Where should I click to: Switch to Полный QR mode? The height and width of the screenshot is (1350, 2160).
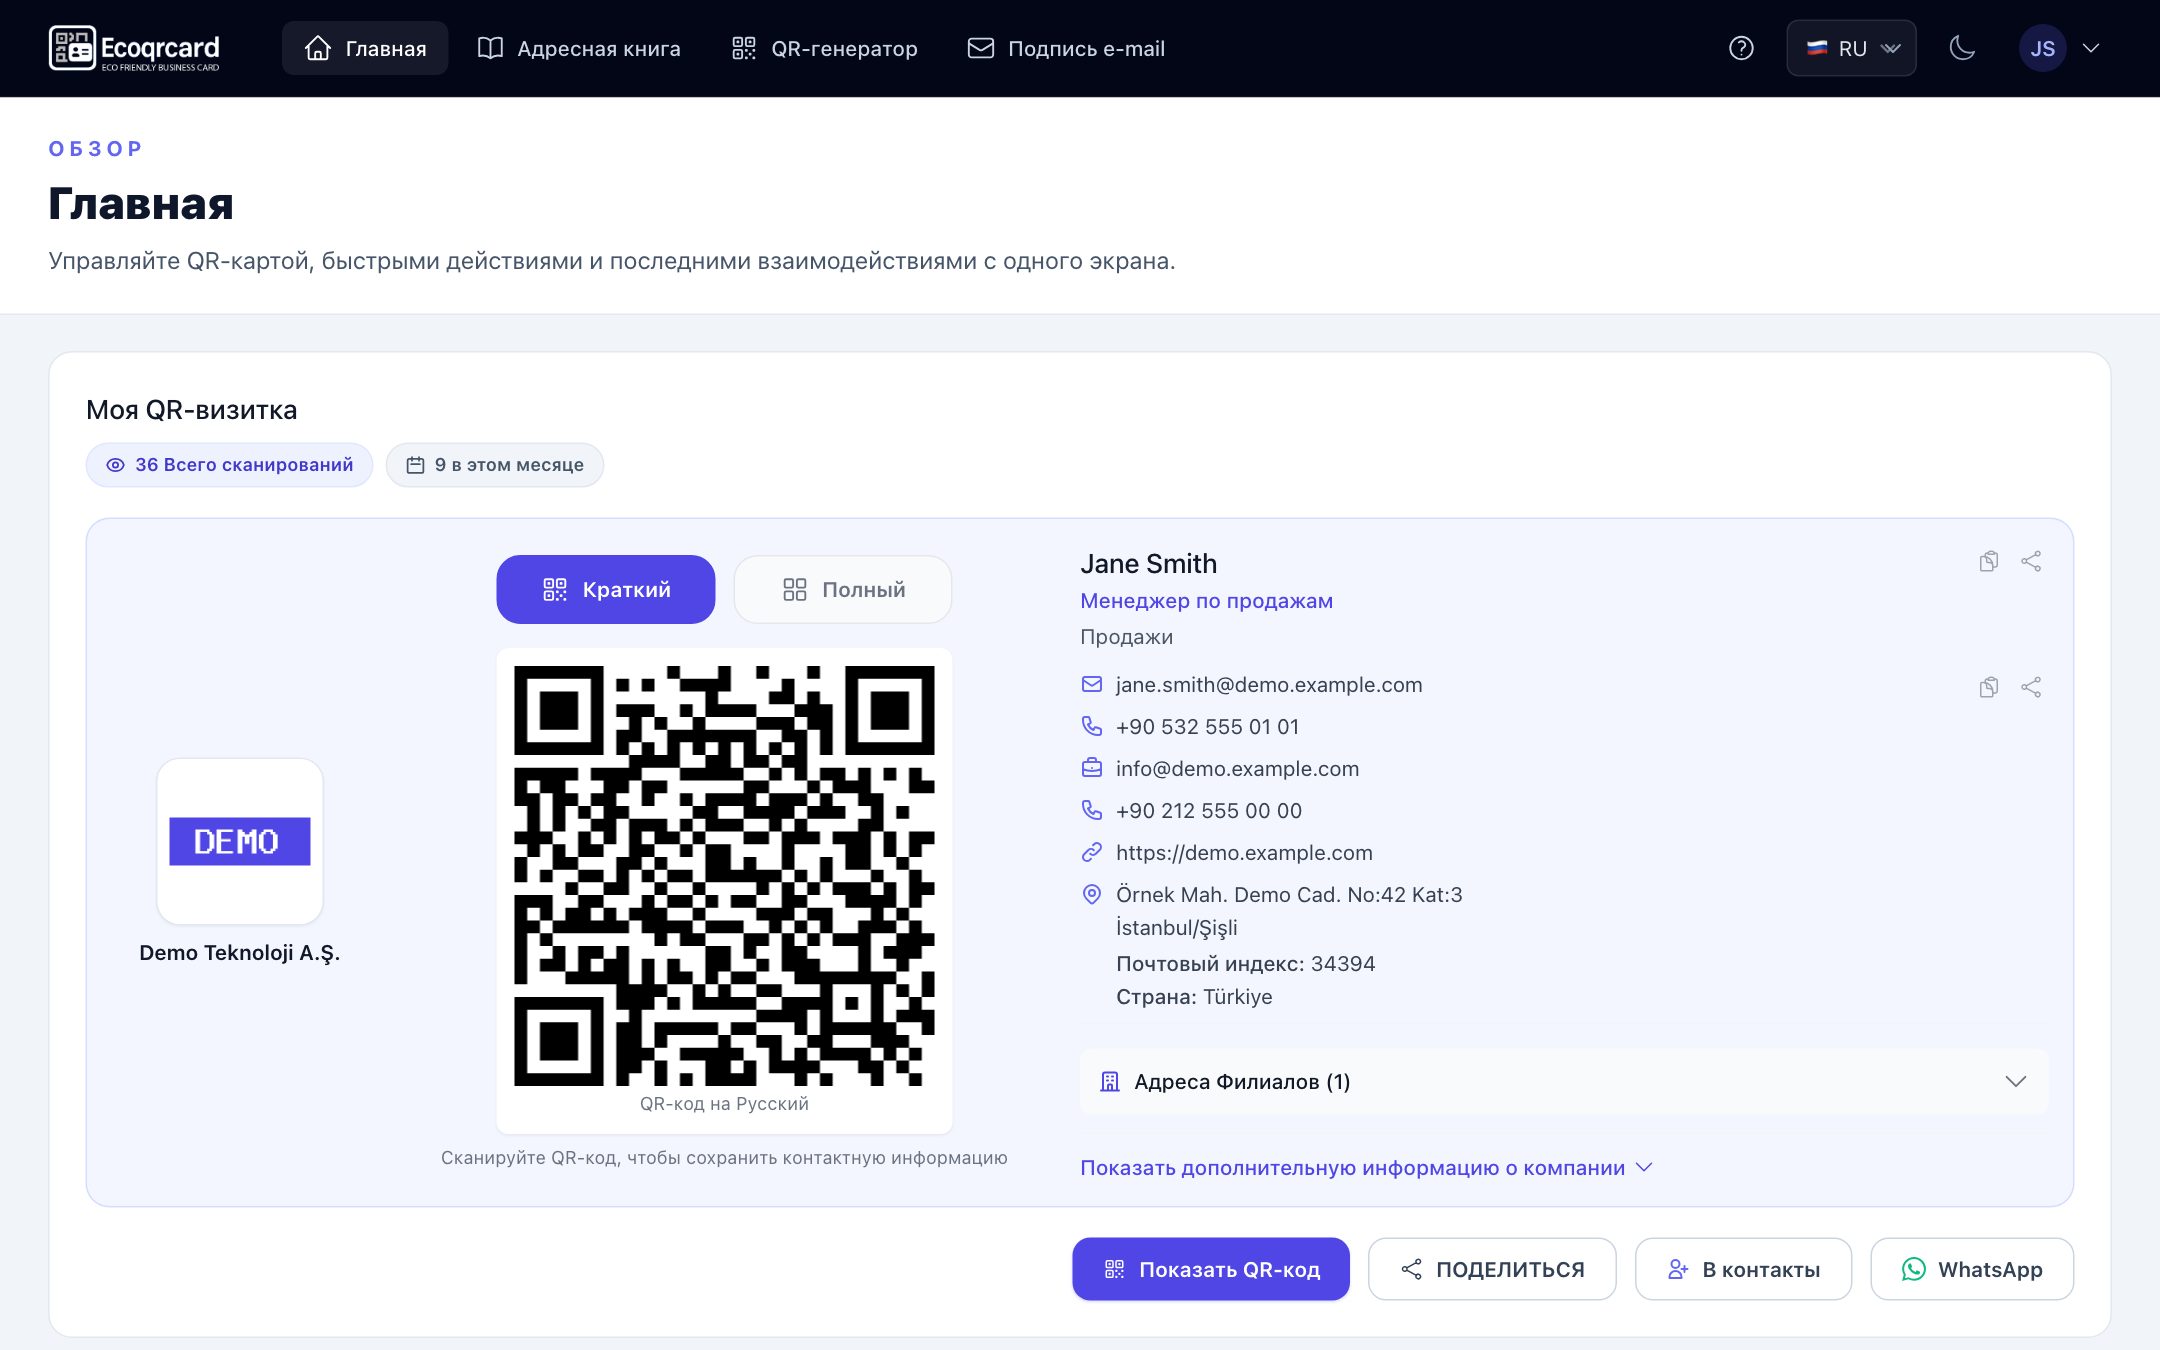(843, 589)
